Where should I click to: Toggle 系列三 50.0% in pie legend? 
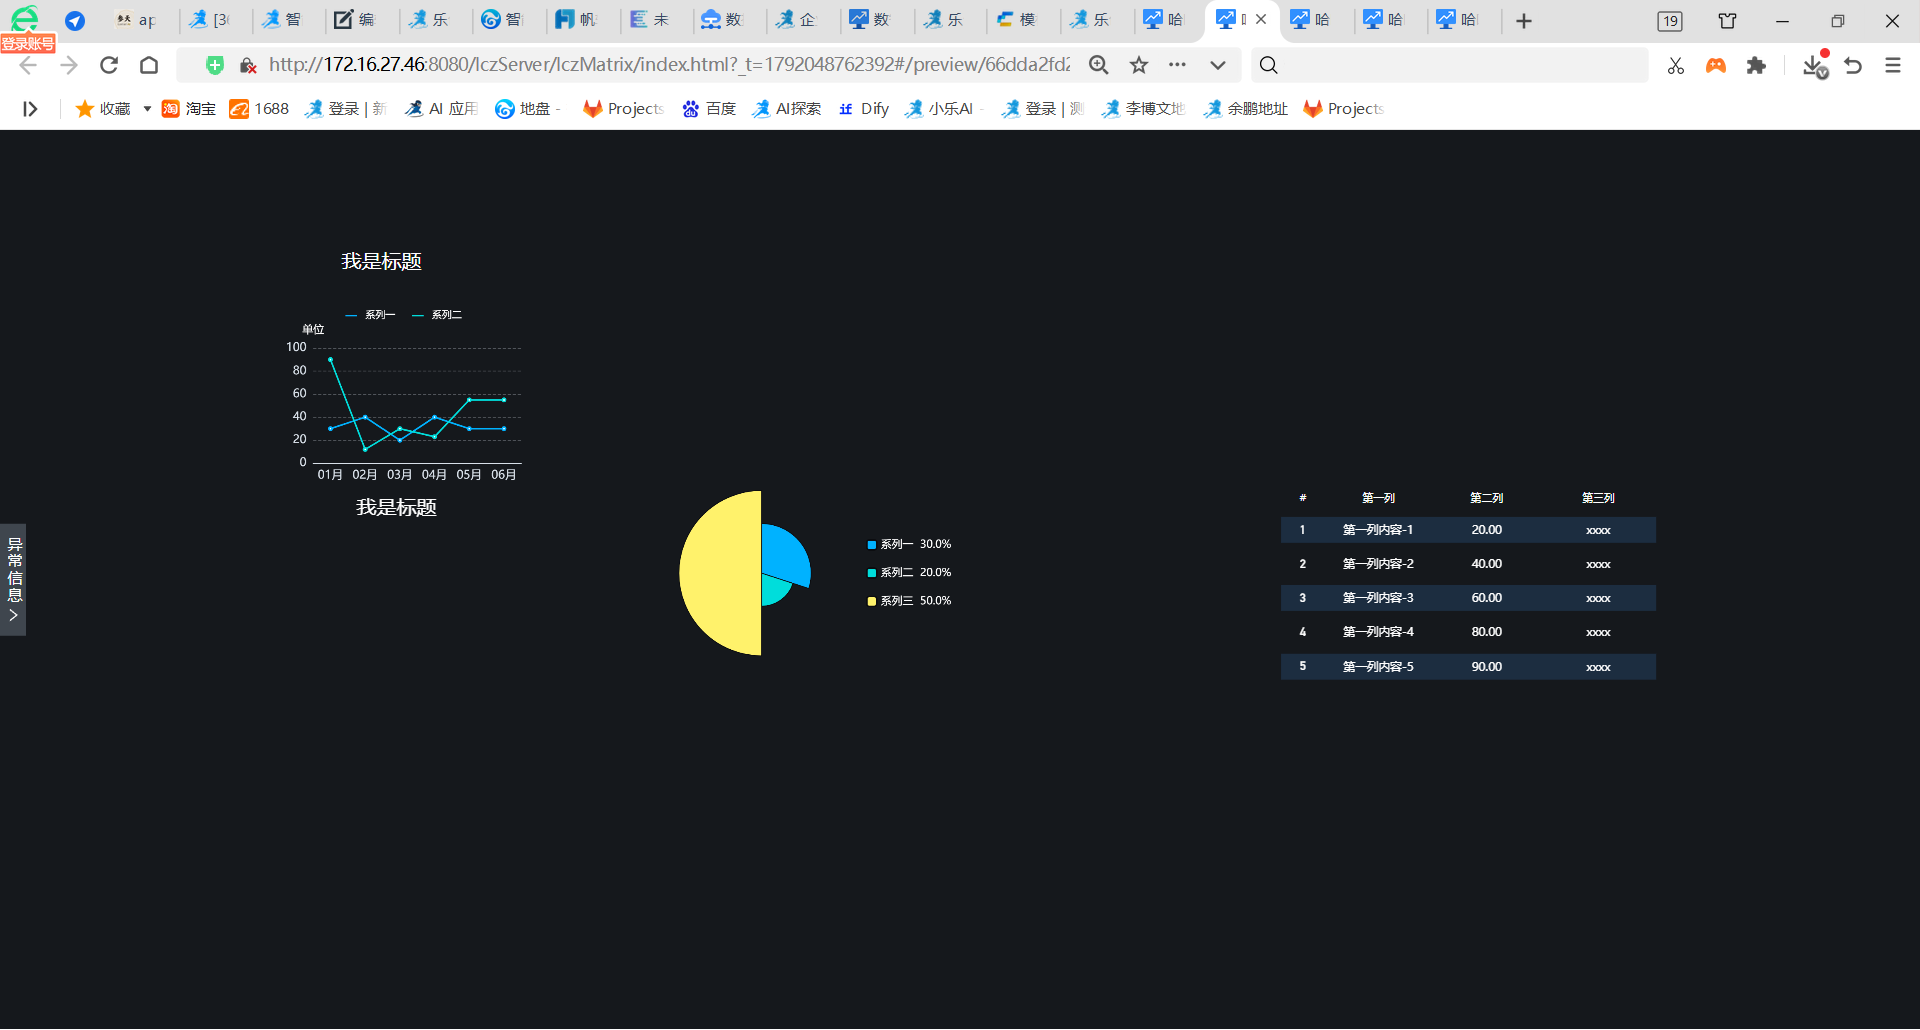[909, 601]
